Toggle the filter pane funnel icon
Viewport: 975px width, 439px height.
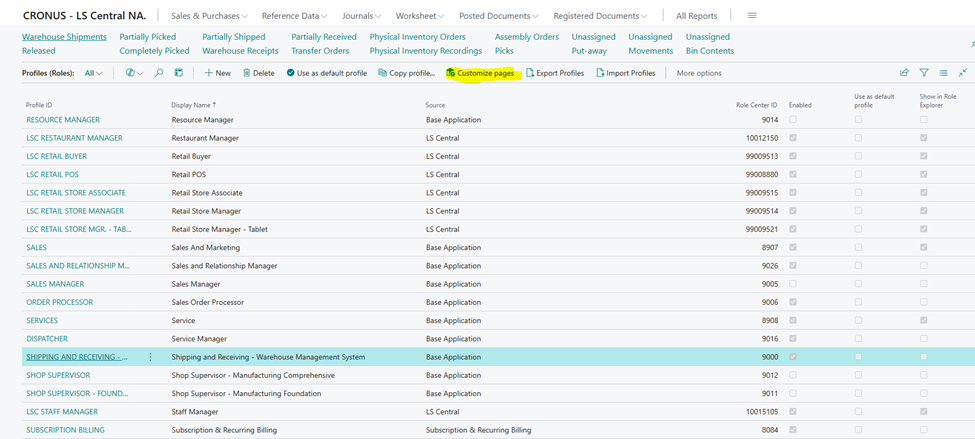click(924, 73)
